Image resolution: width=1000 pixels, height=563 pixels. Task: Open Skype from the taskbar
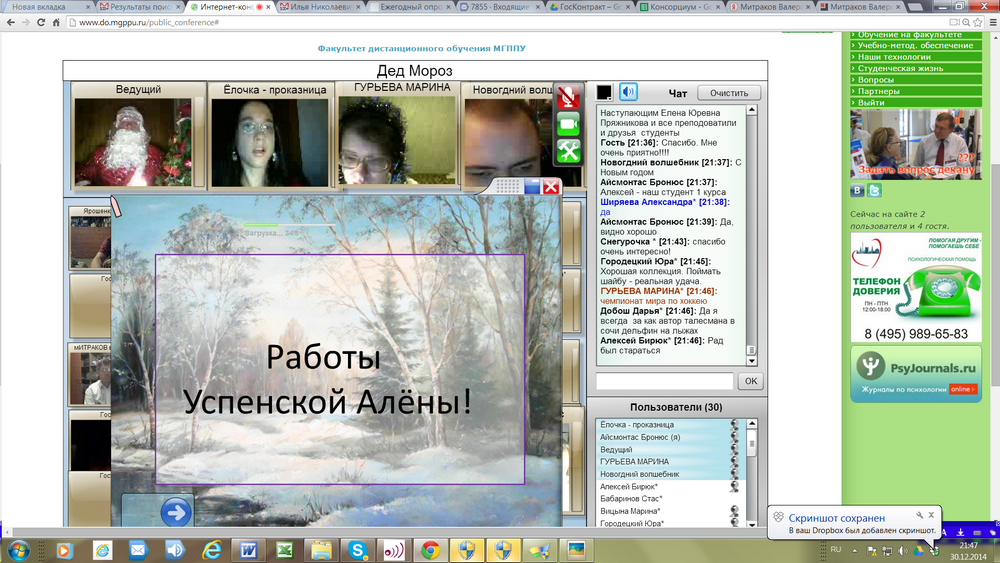(357, 550)
